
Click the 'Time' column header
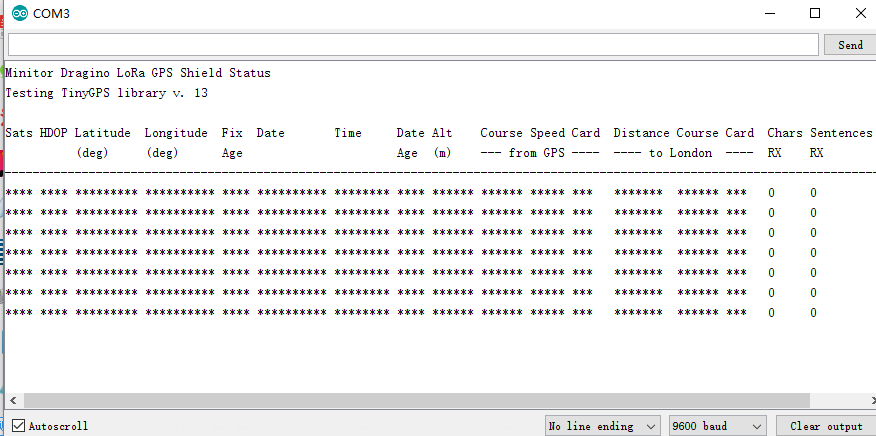[348, 133]
